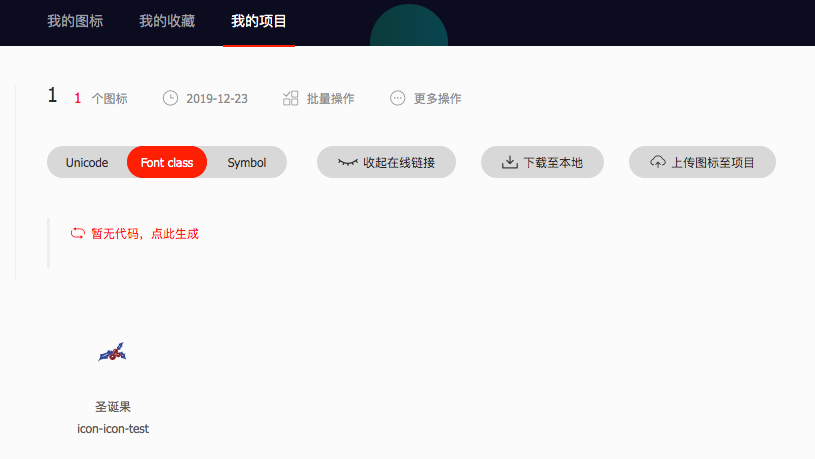Click 下载至本地 download button

[542, 162]
